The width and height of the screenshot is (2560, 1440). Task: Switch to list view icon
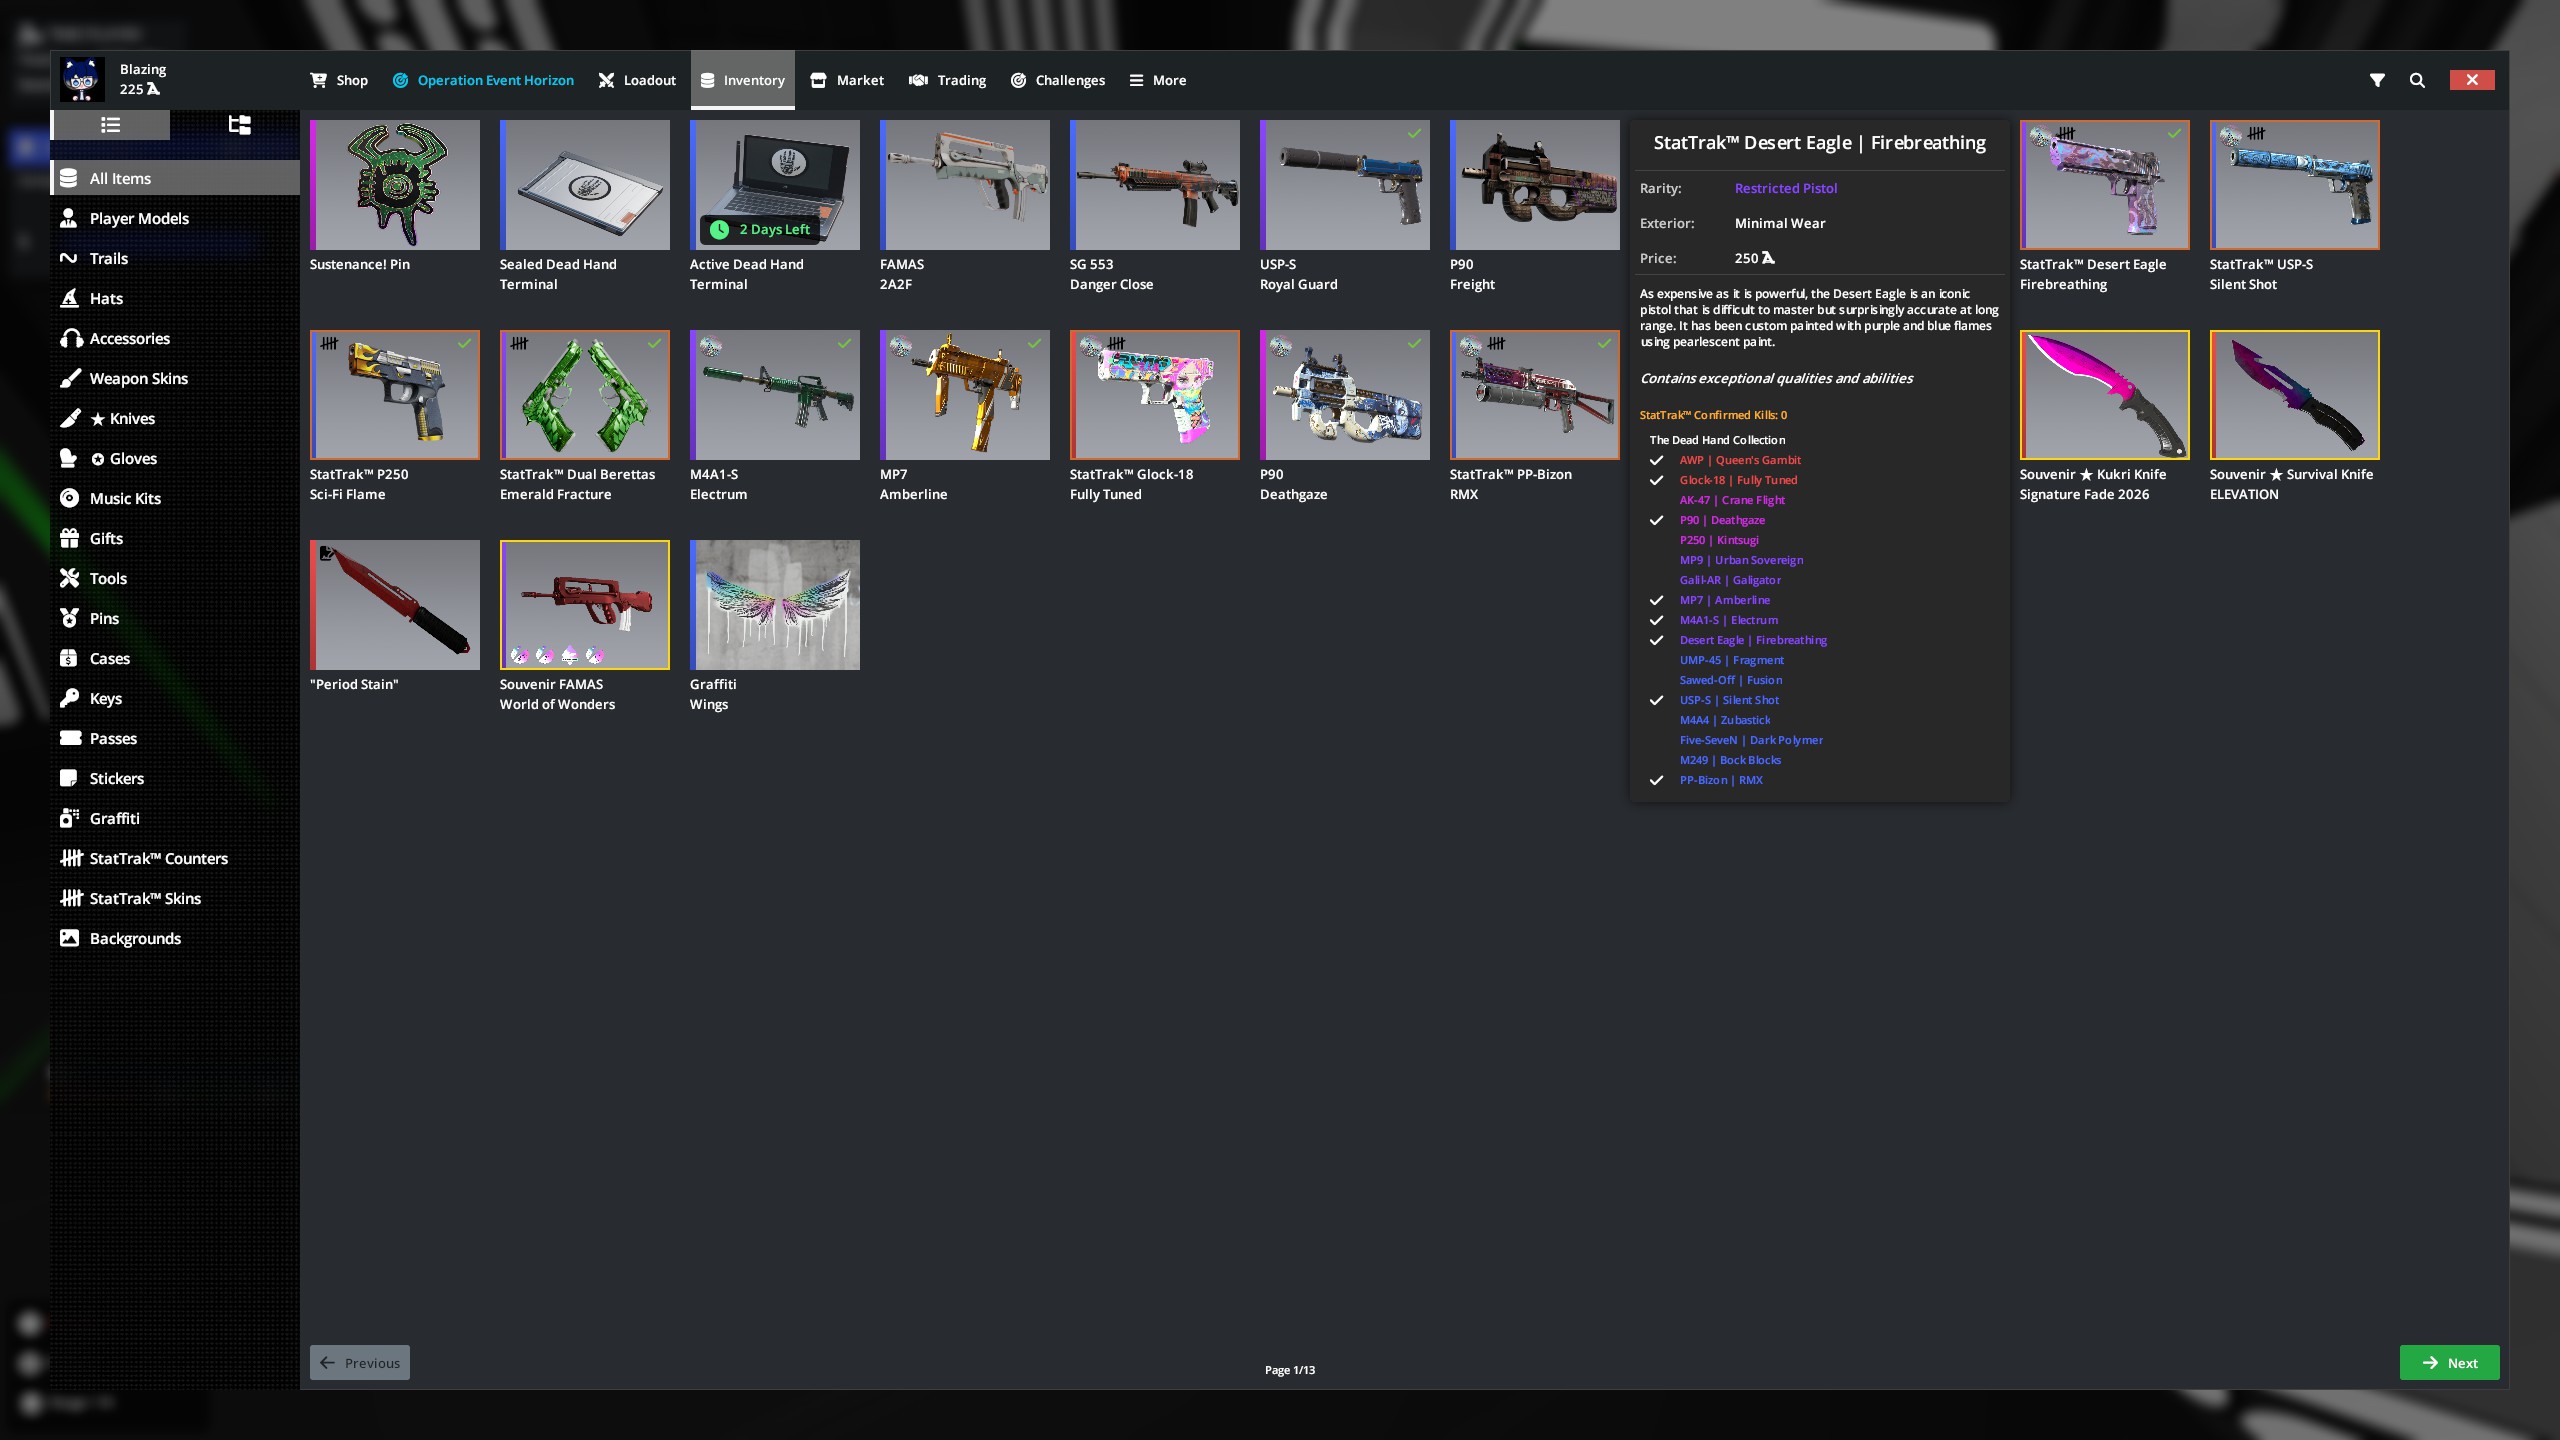(x=110, y=125)
